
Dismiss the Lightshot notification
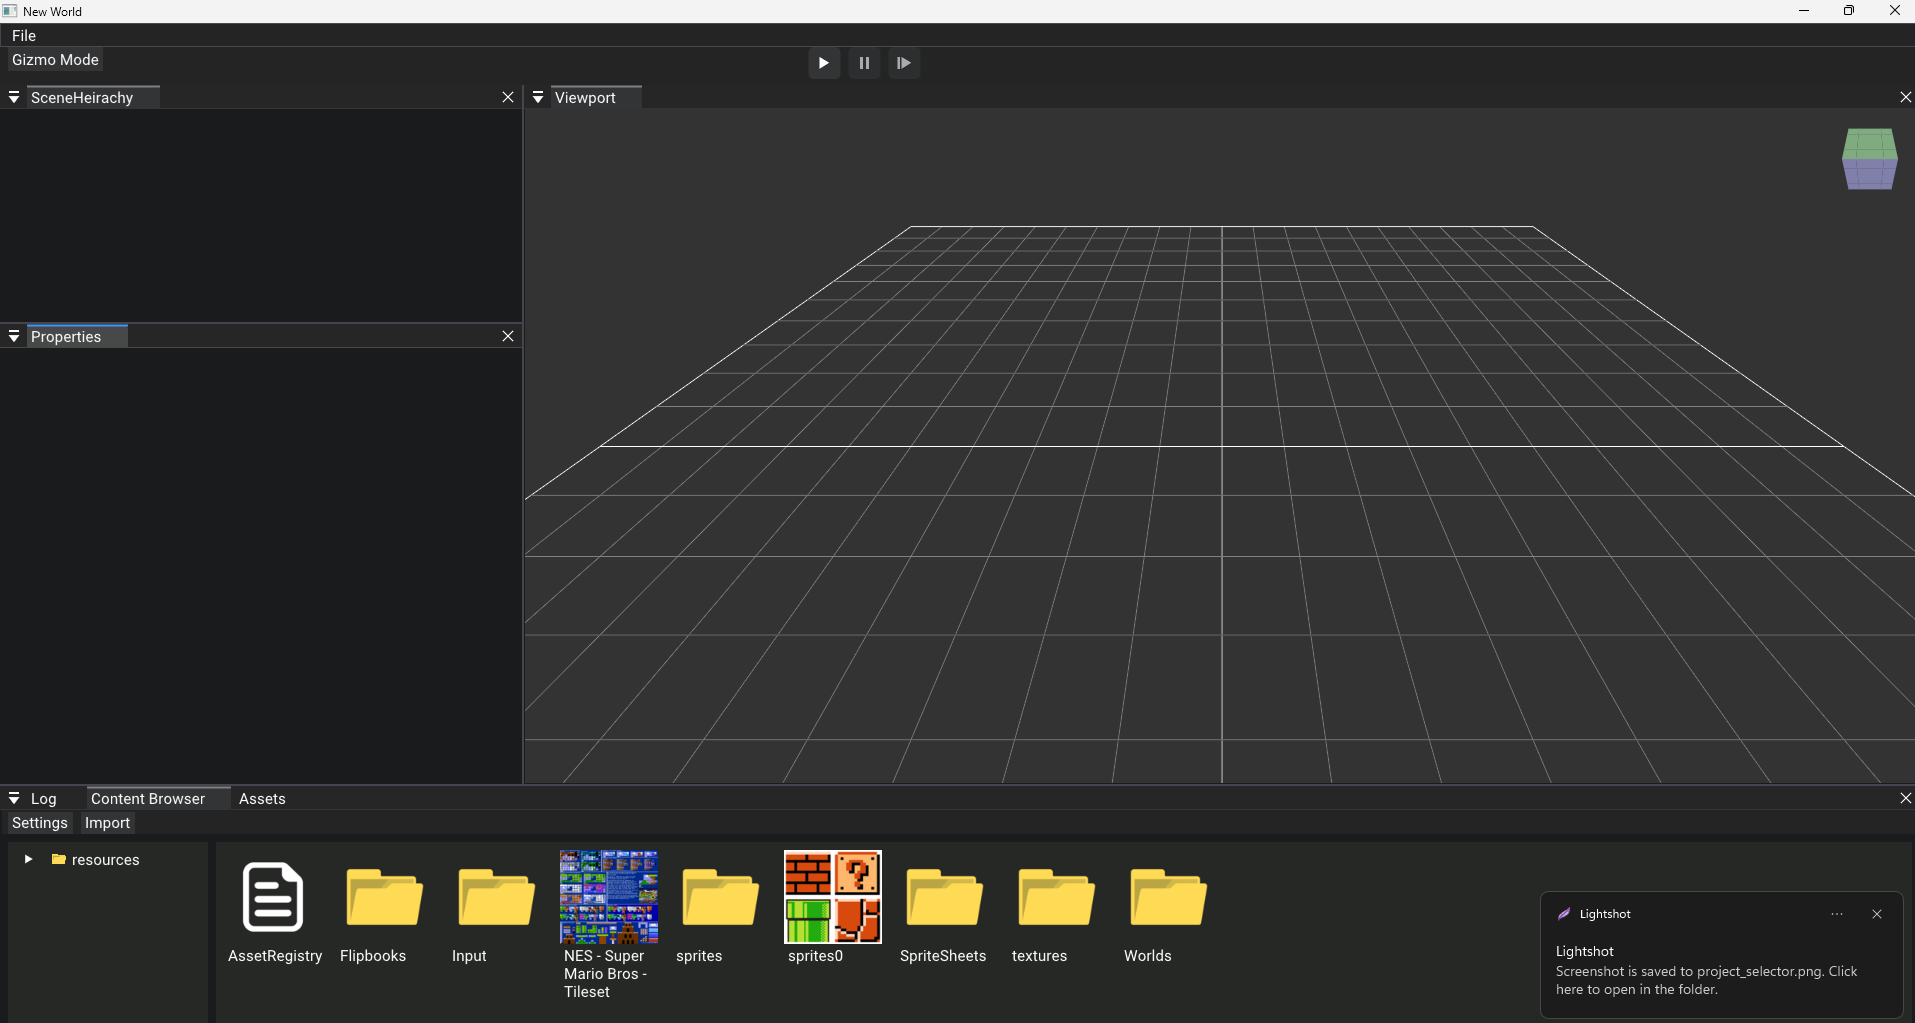coord(1877,914)
